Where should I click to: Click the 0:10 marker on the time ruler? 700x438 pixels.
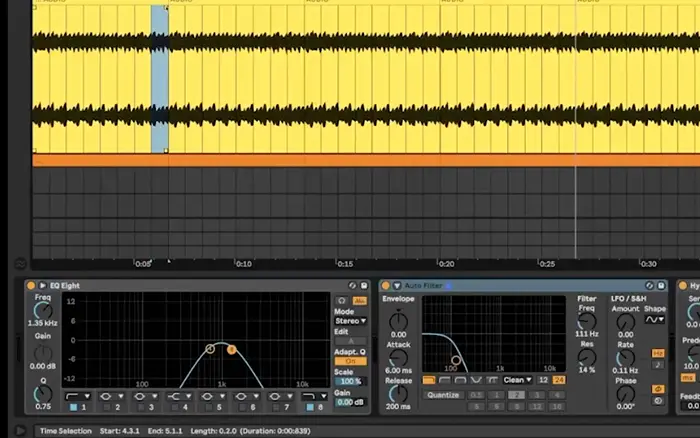(243, 264)
